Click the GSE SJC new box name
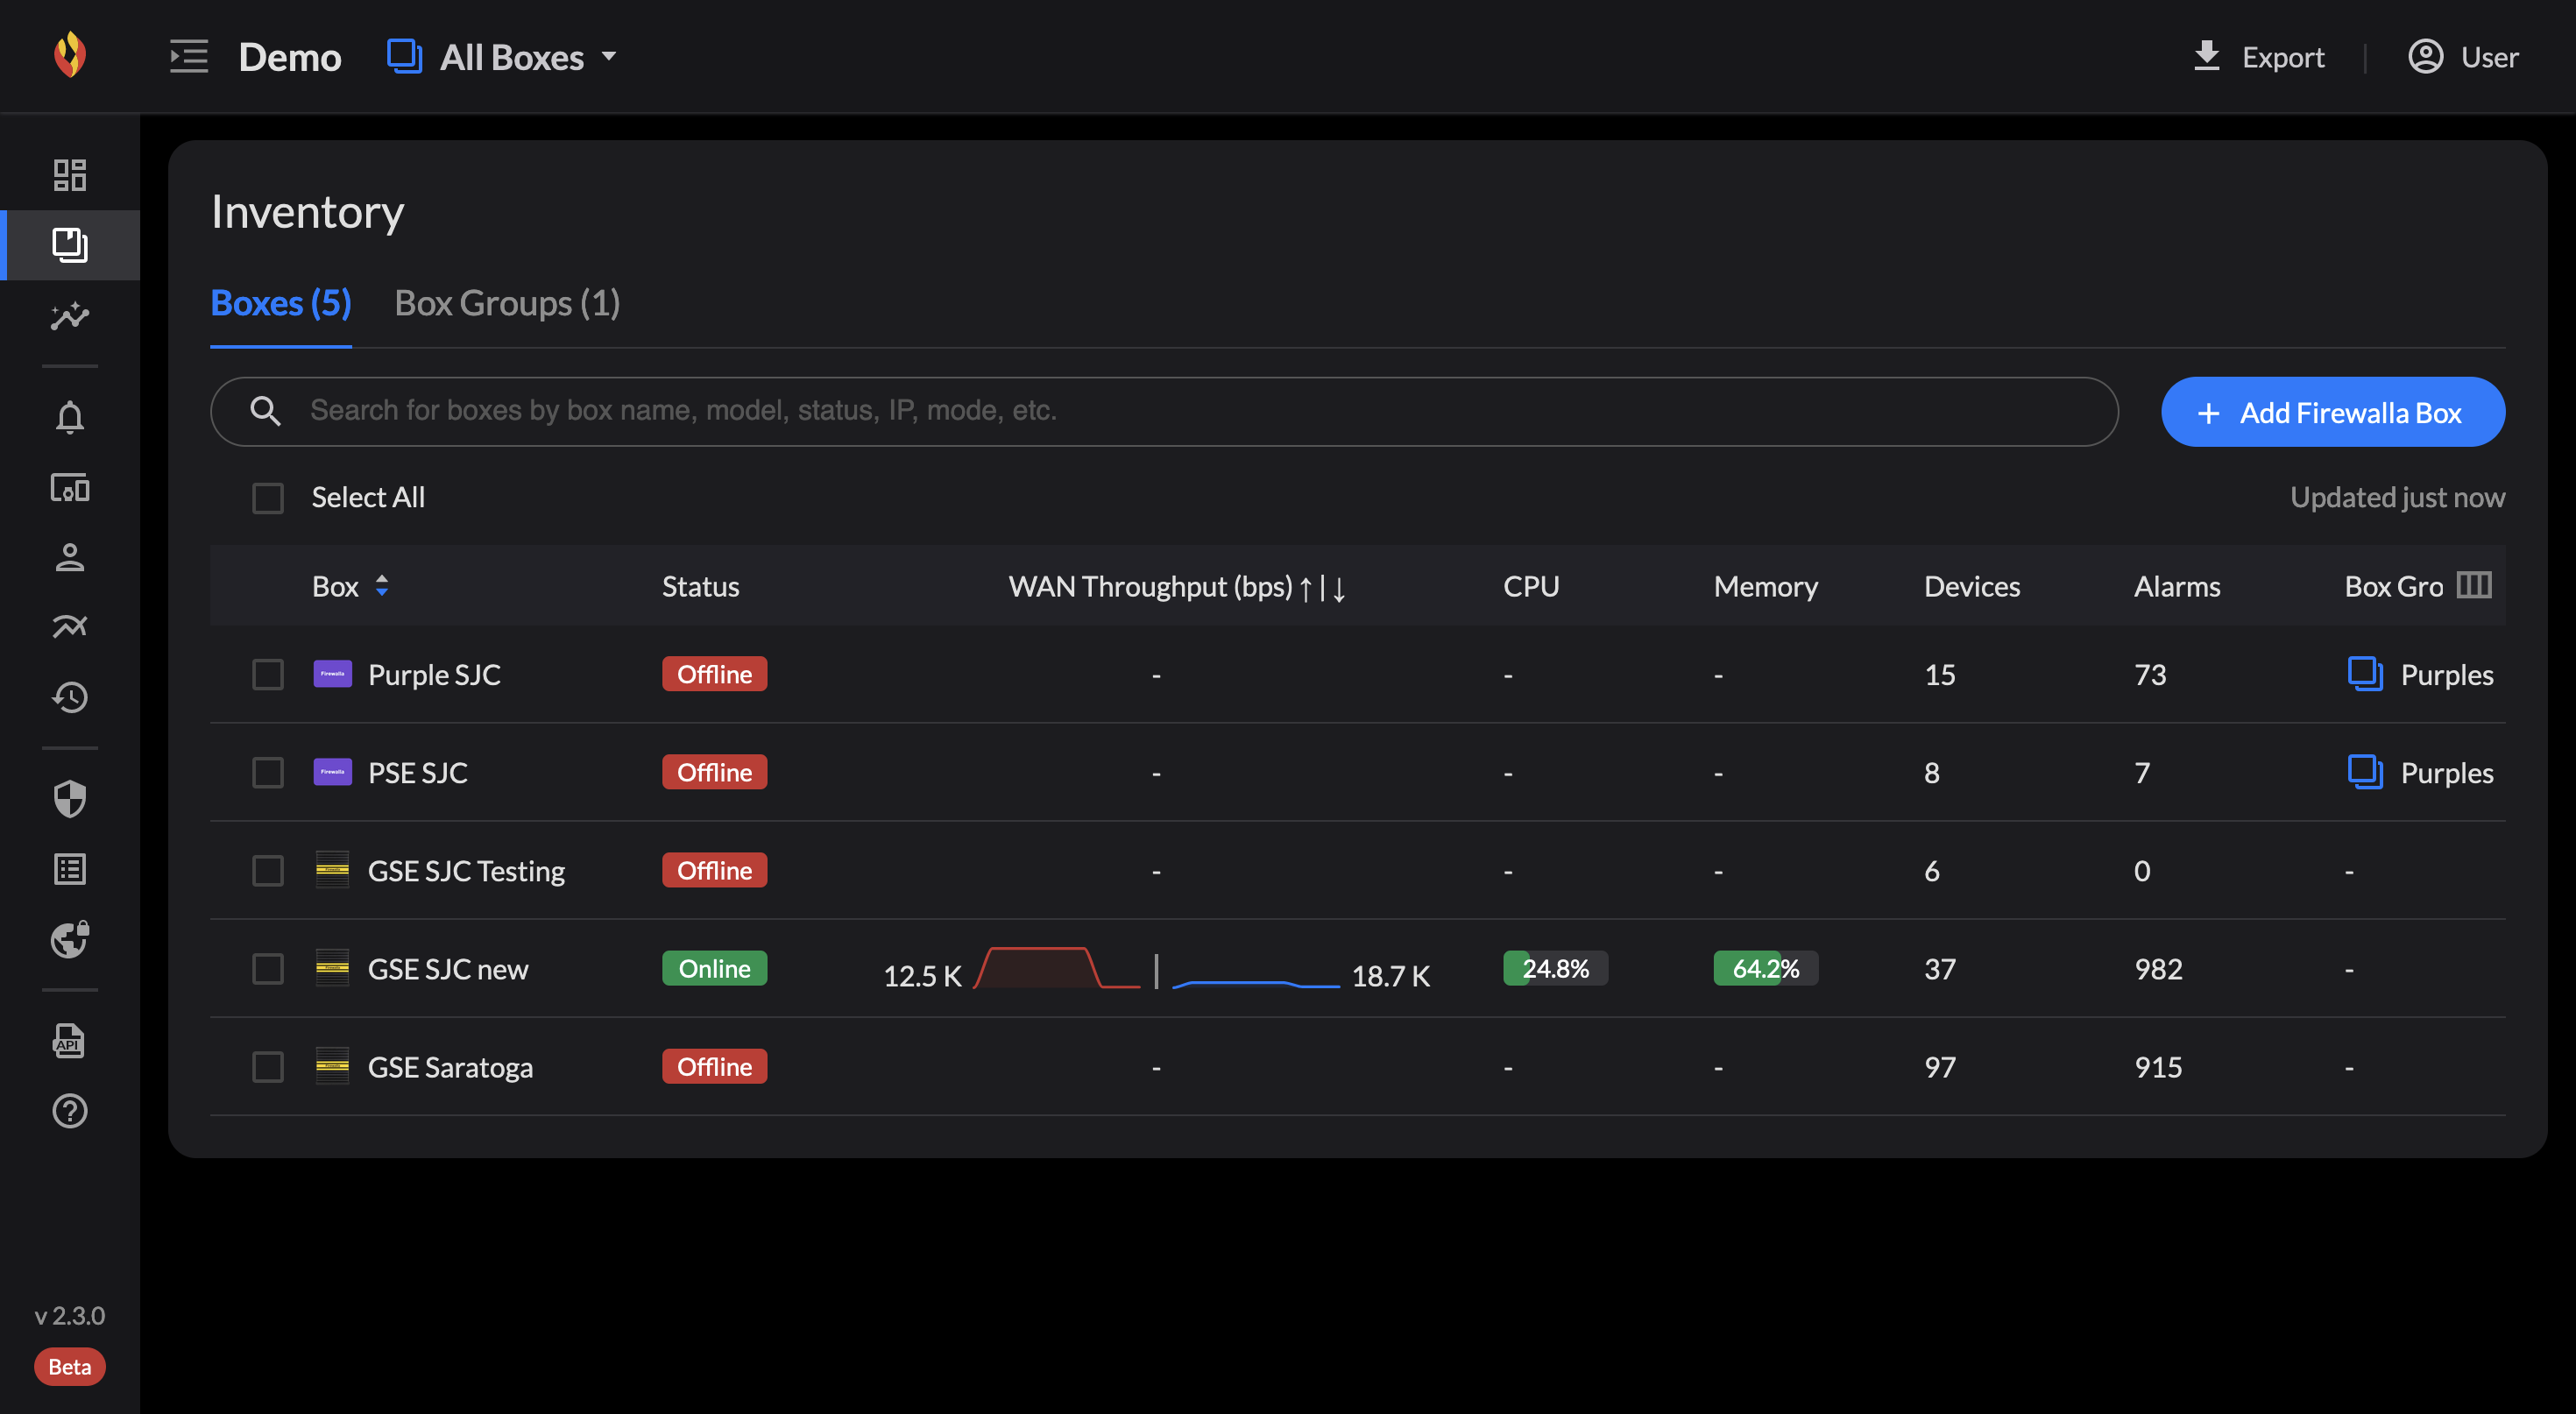The image size is (2576, 1414). tap(447, 969)
